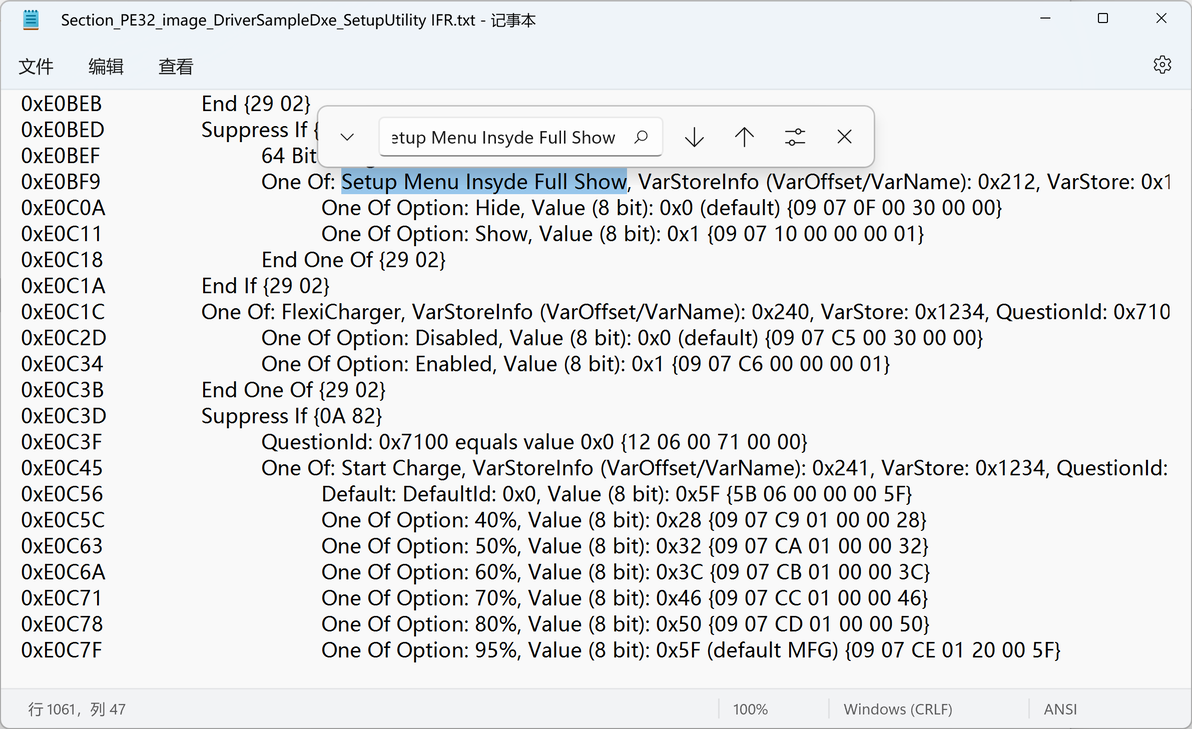Viewport: 1192px width, 729px height.
Task: Expand the replace row chevron
Action: pyautogui.click(x=347, y=137)
